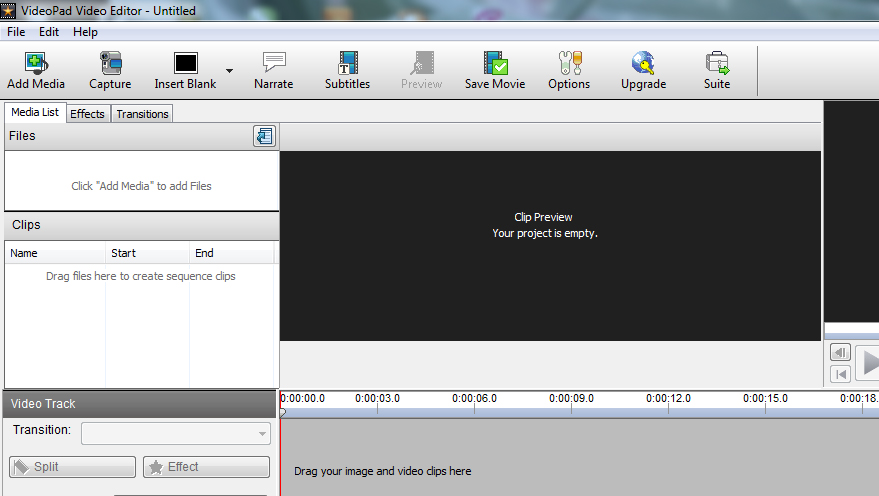Open the Edit menu
879x496 pixels.
click(49, 32)
